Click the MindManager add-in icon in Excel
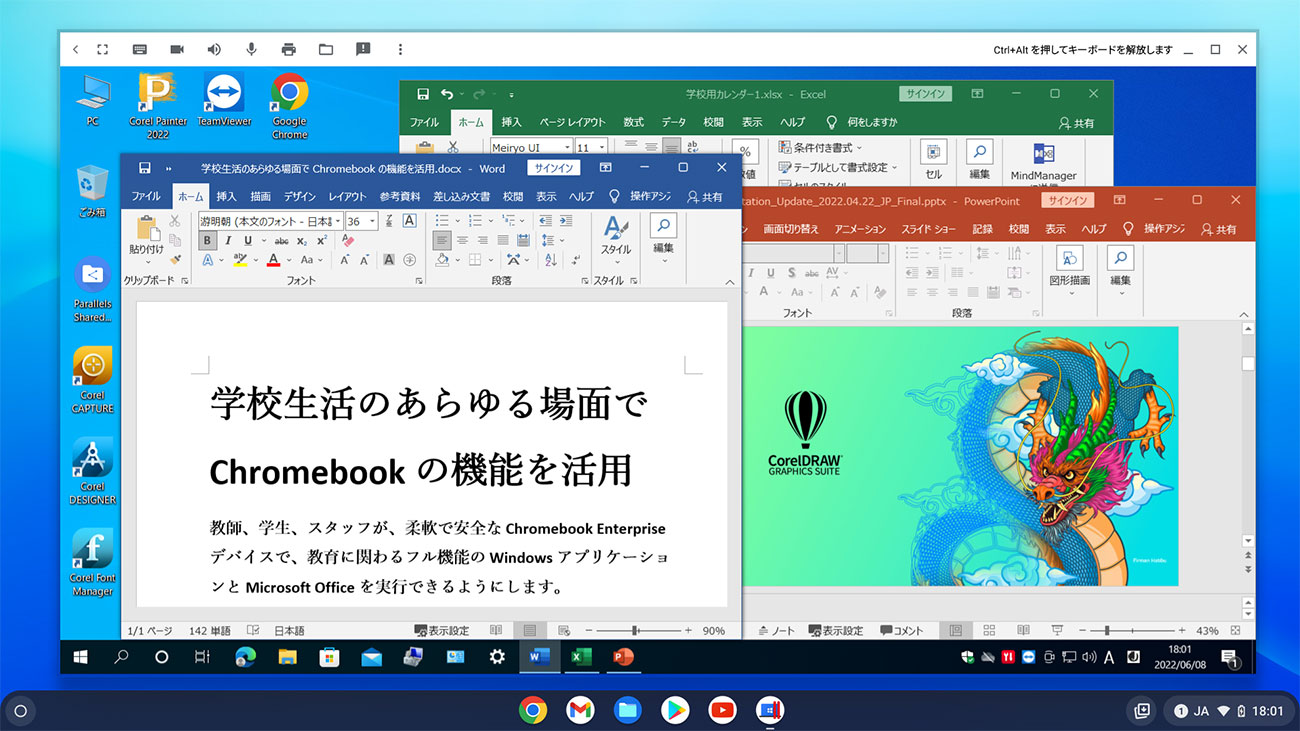The height and width of the screenshot is (731, 1300). coord(1044,154)
